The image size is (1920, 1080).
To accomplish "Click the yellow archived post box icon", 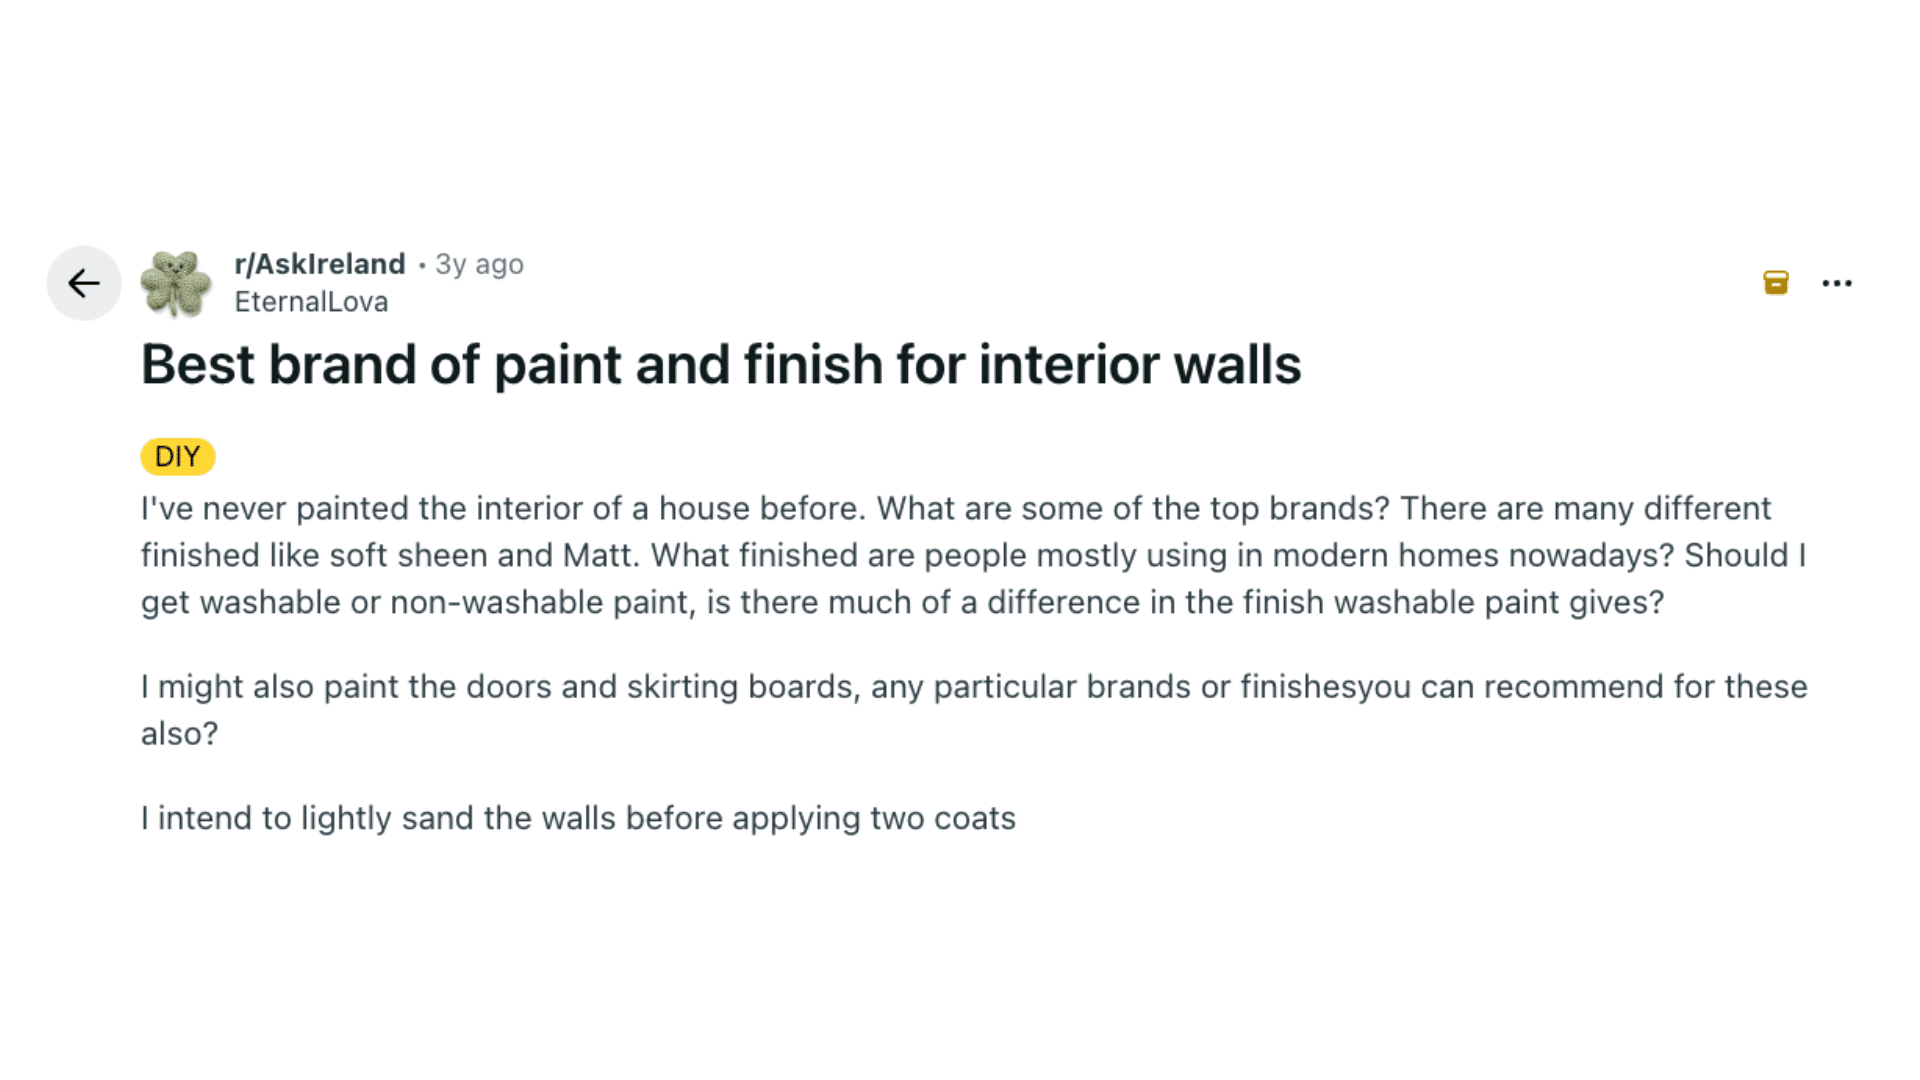I will pos(1775,283).
